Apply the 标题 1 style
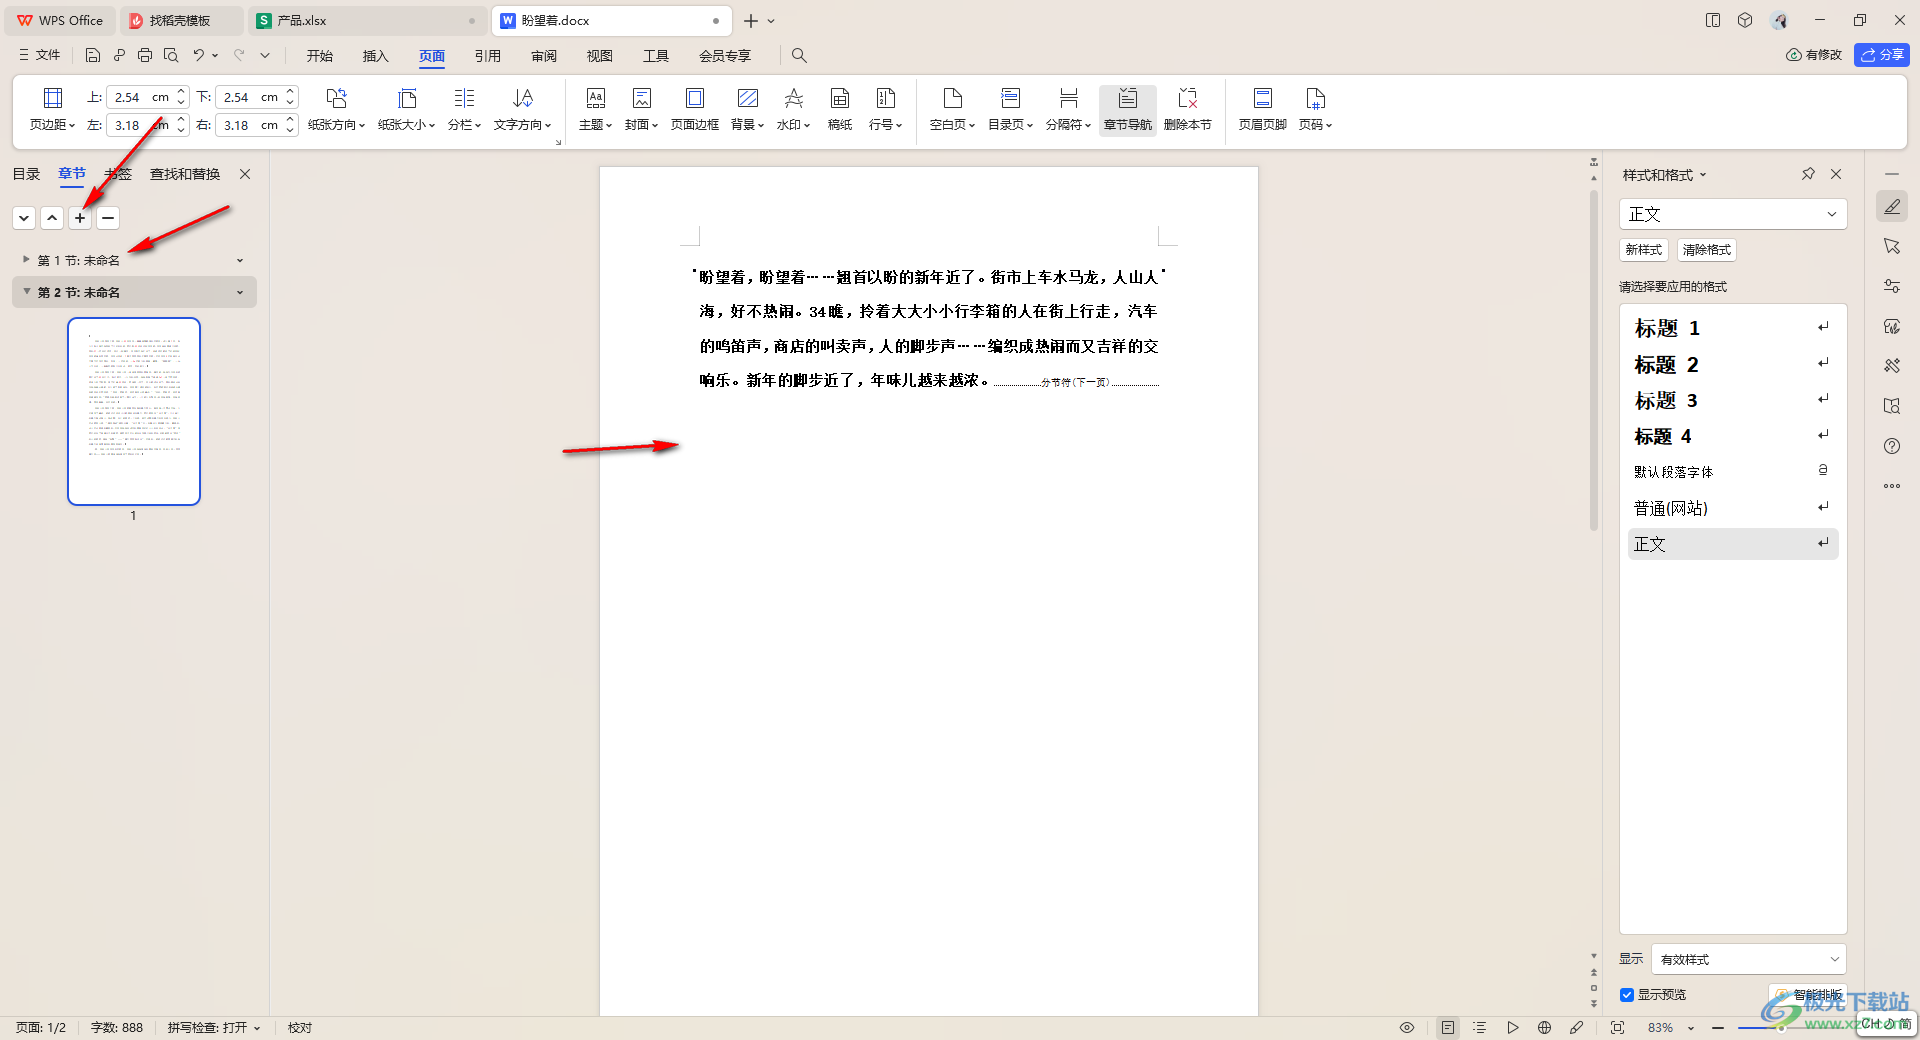The image size is (1920, 1040). pos(1732,328)
